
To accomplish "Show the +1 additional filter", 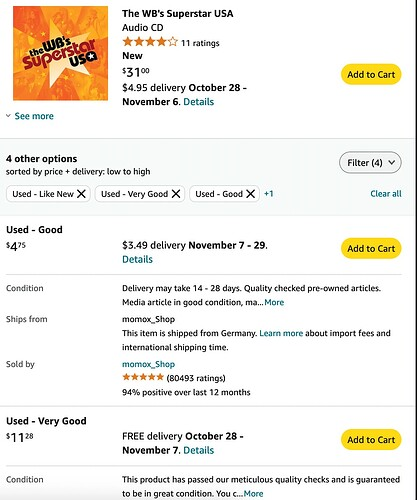I will (269, 194).
